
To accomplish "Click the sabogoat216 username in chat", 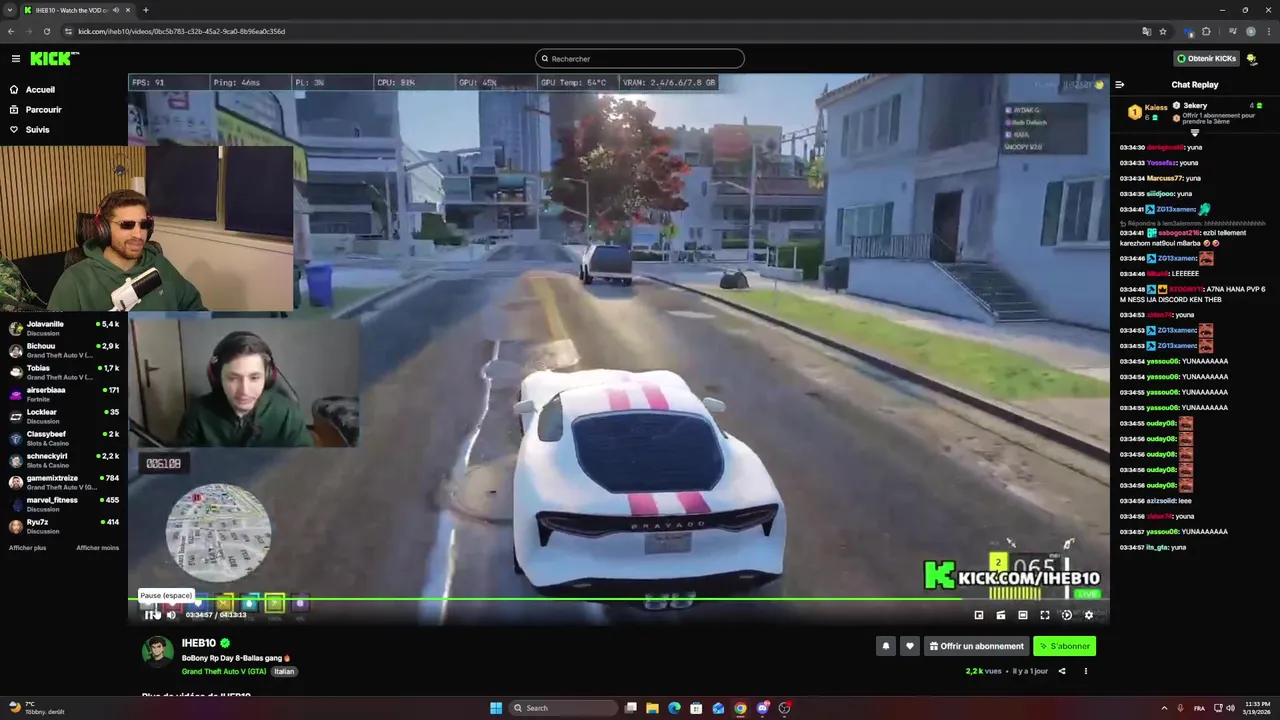I will 1179,232.
